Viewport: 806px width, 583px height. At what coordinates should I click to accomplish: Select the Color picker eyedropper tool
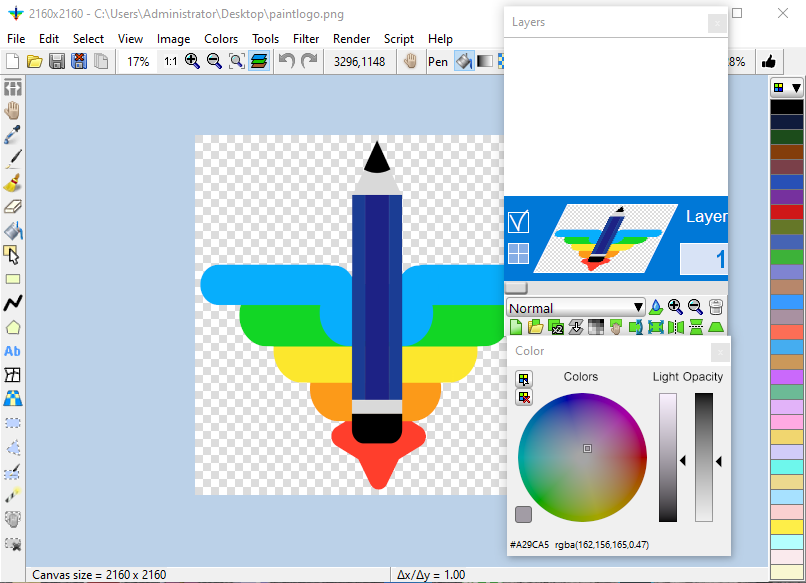click(13, 134)
